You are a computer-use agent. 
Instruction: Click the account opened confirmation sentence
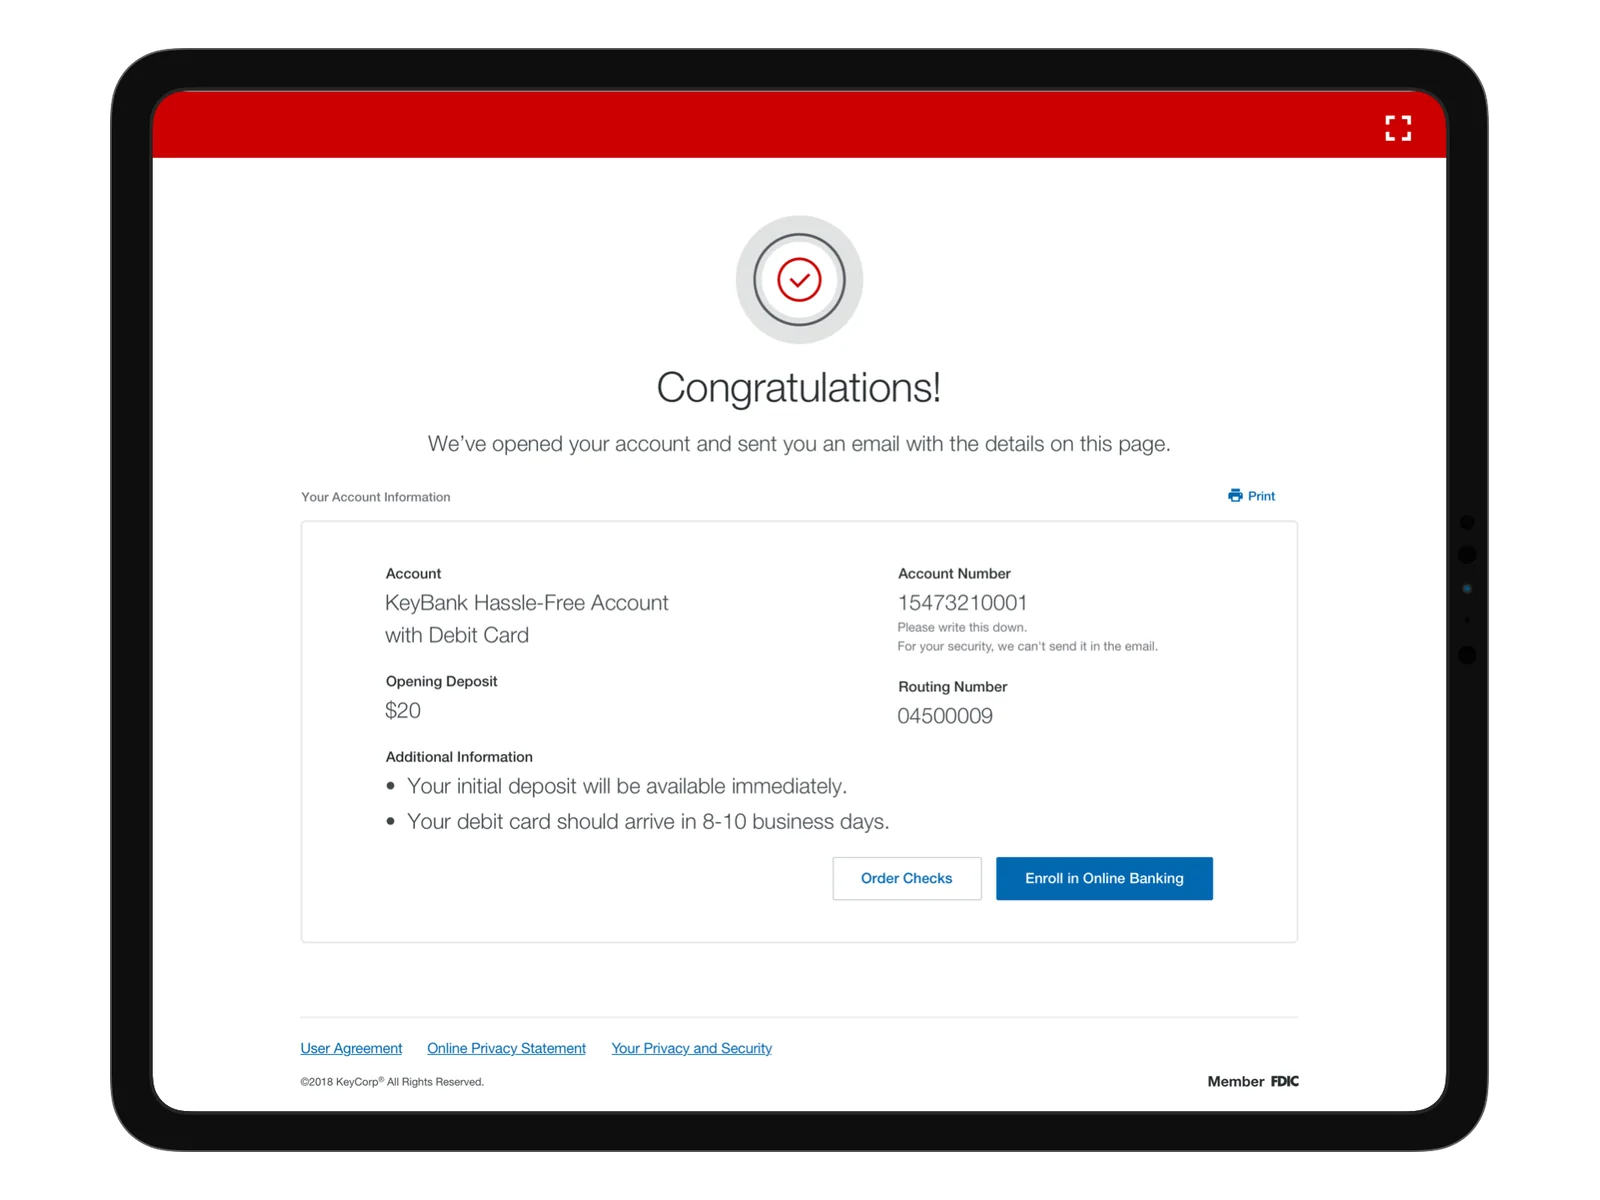pos(799,444)
